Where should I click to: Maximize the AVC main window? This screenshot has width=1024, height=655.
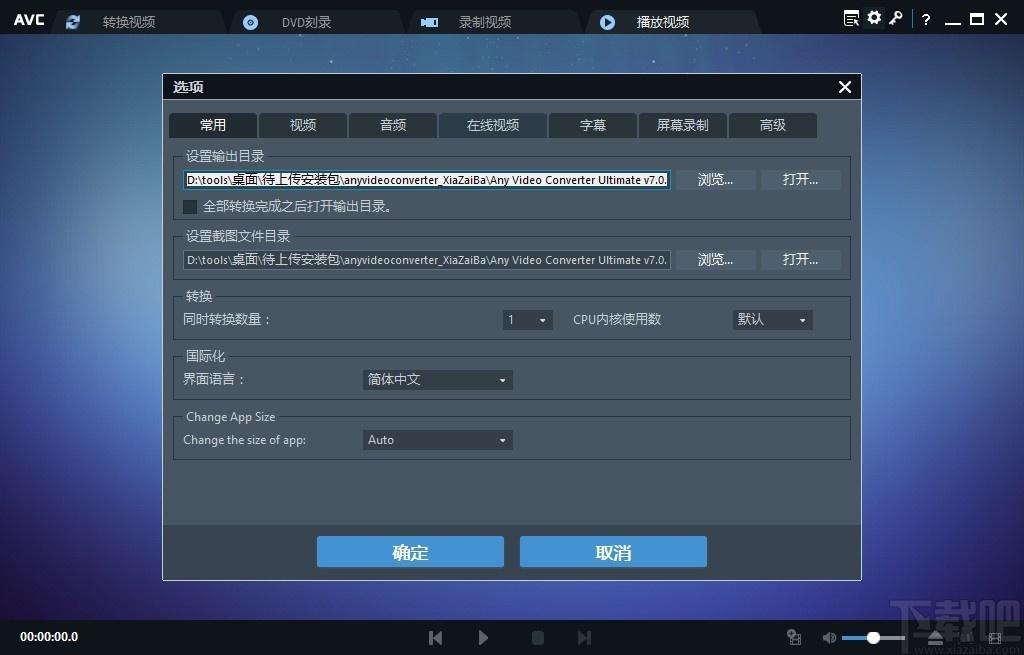tap(977, 20)
